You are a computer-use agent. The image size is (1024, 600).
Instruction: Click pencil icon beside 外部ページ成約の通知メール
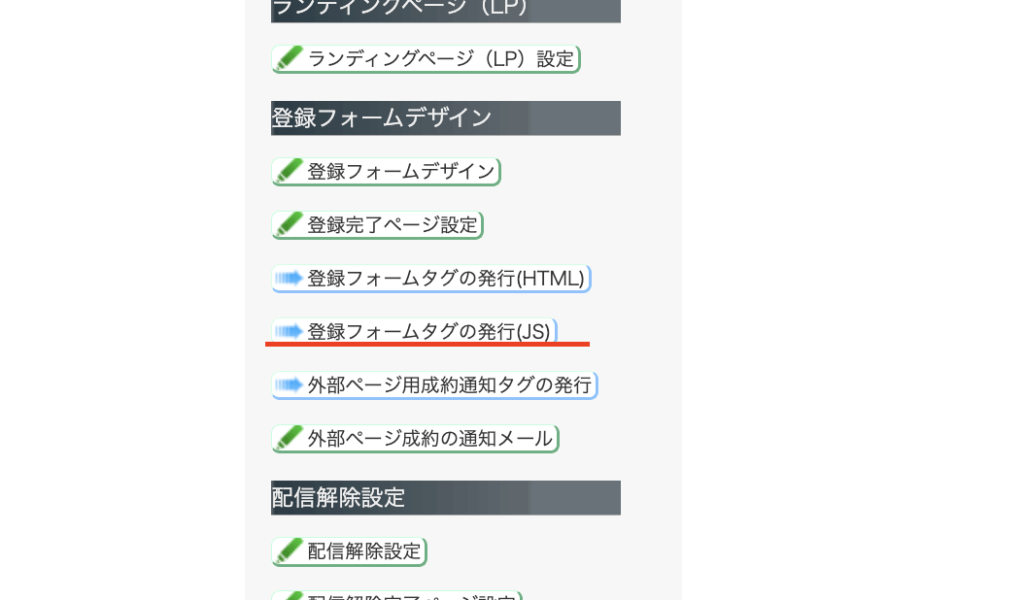click(x=289, y=438)
